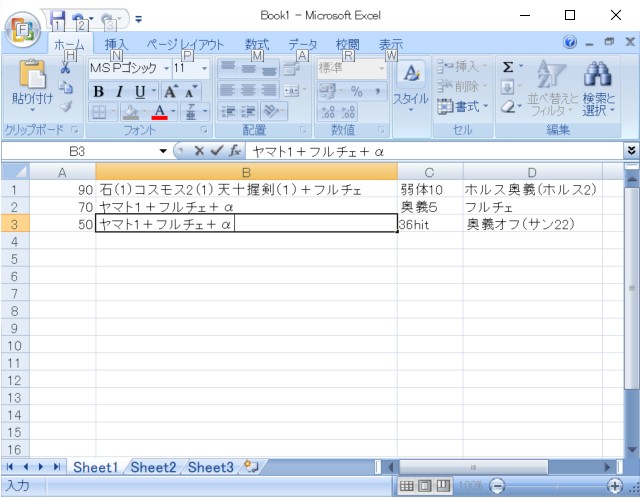Cancel the cell entry with X icon
The height and width of the screenshot is (498, 640).
[200, 151]
